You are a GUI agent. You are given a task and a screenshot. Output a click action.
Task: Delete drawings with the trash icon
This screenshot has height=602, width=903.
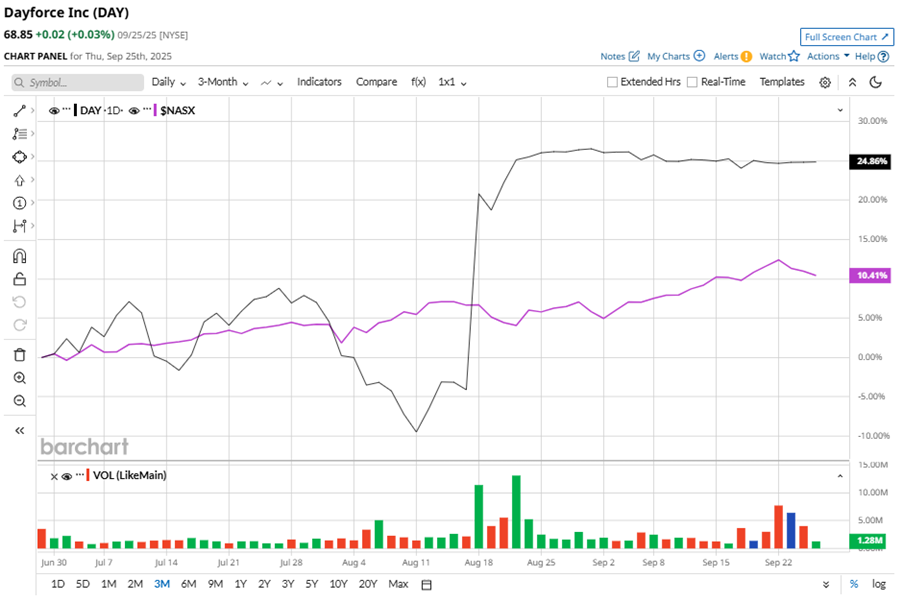pos(19,355)
